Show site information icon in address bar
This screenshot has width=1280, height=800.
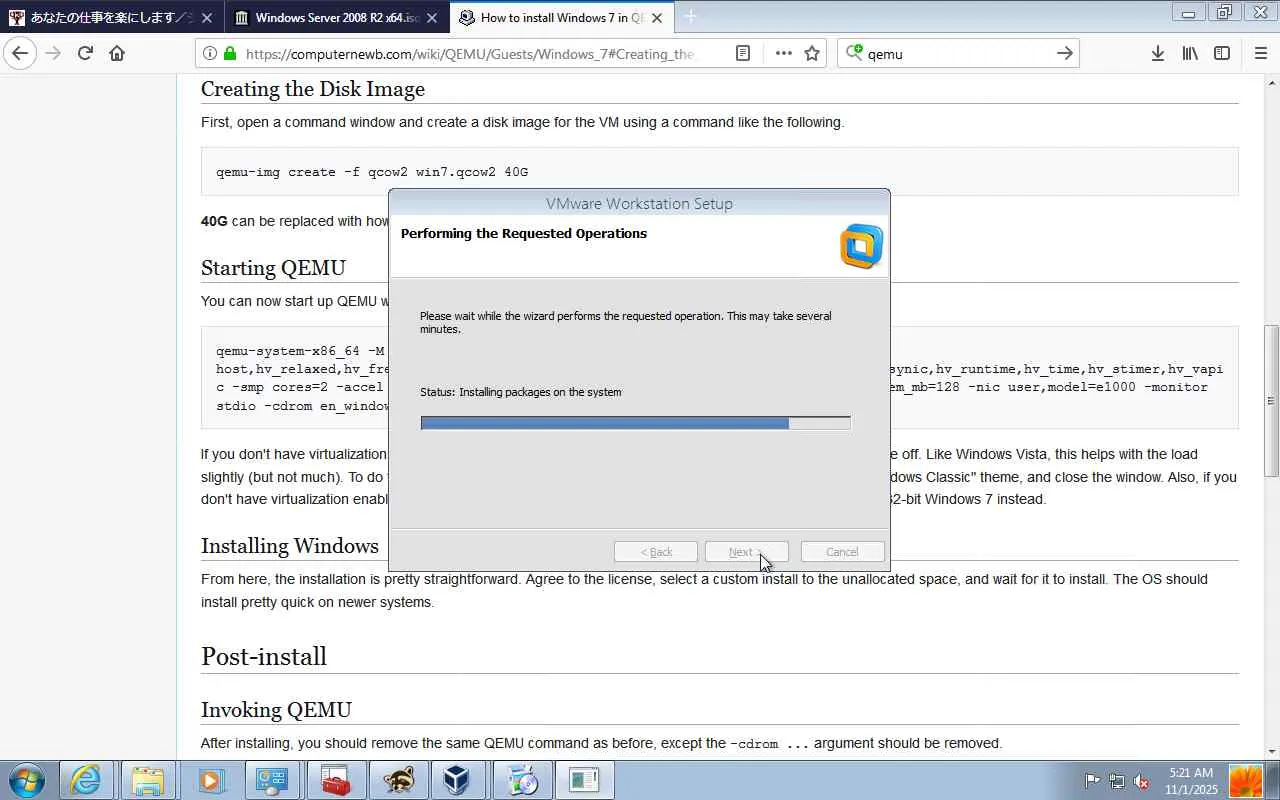point(209,54)
